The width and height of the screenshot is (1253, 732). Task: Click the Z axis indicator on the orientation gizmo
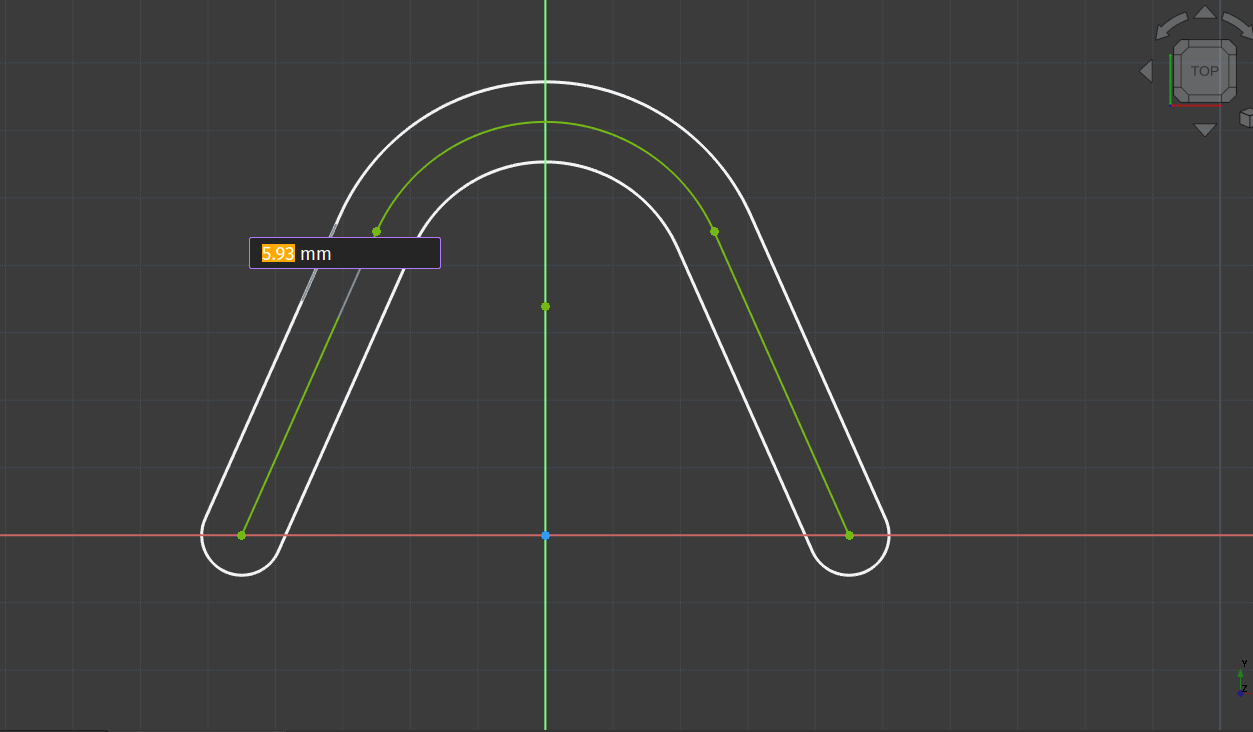click(x=1240, y=694)
